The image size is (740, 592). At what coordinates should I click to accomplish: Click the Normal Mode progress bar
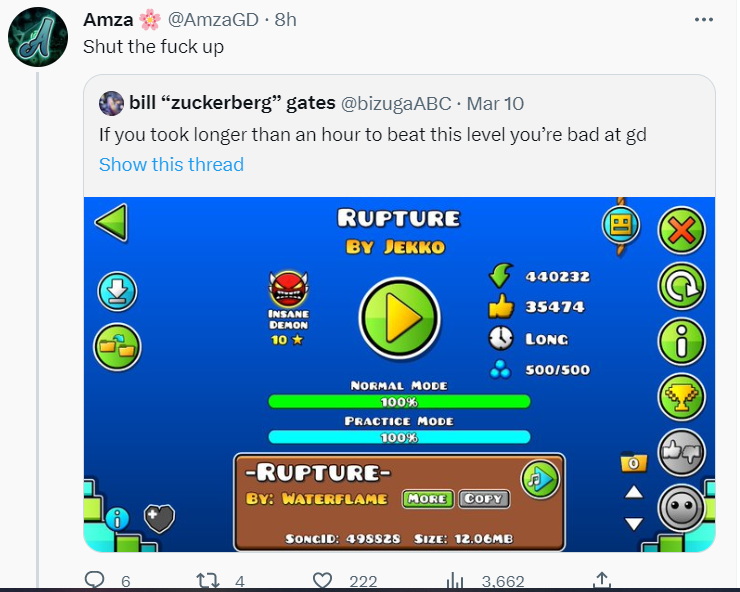coord(399,402)
